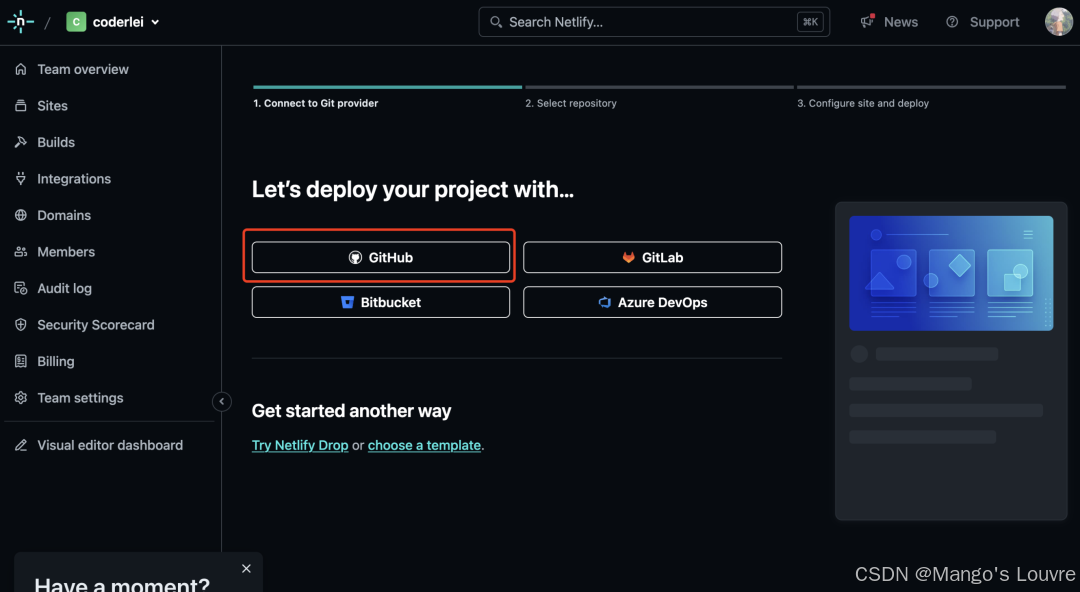Click the Netlify logo icon
The width and height of the screenshot is (1080, 592).
point(20,22)
